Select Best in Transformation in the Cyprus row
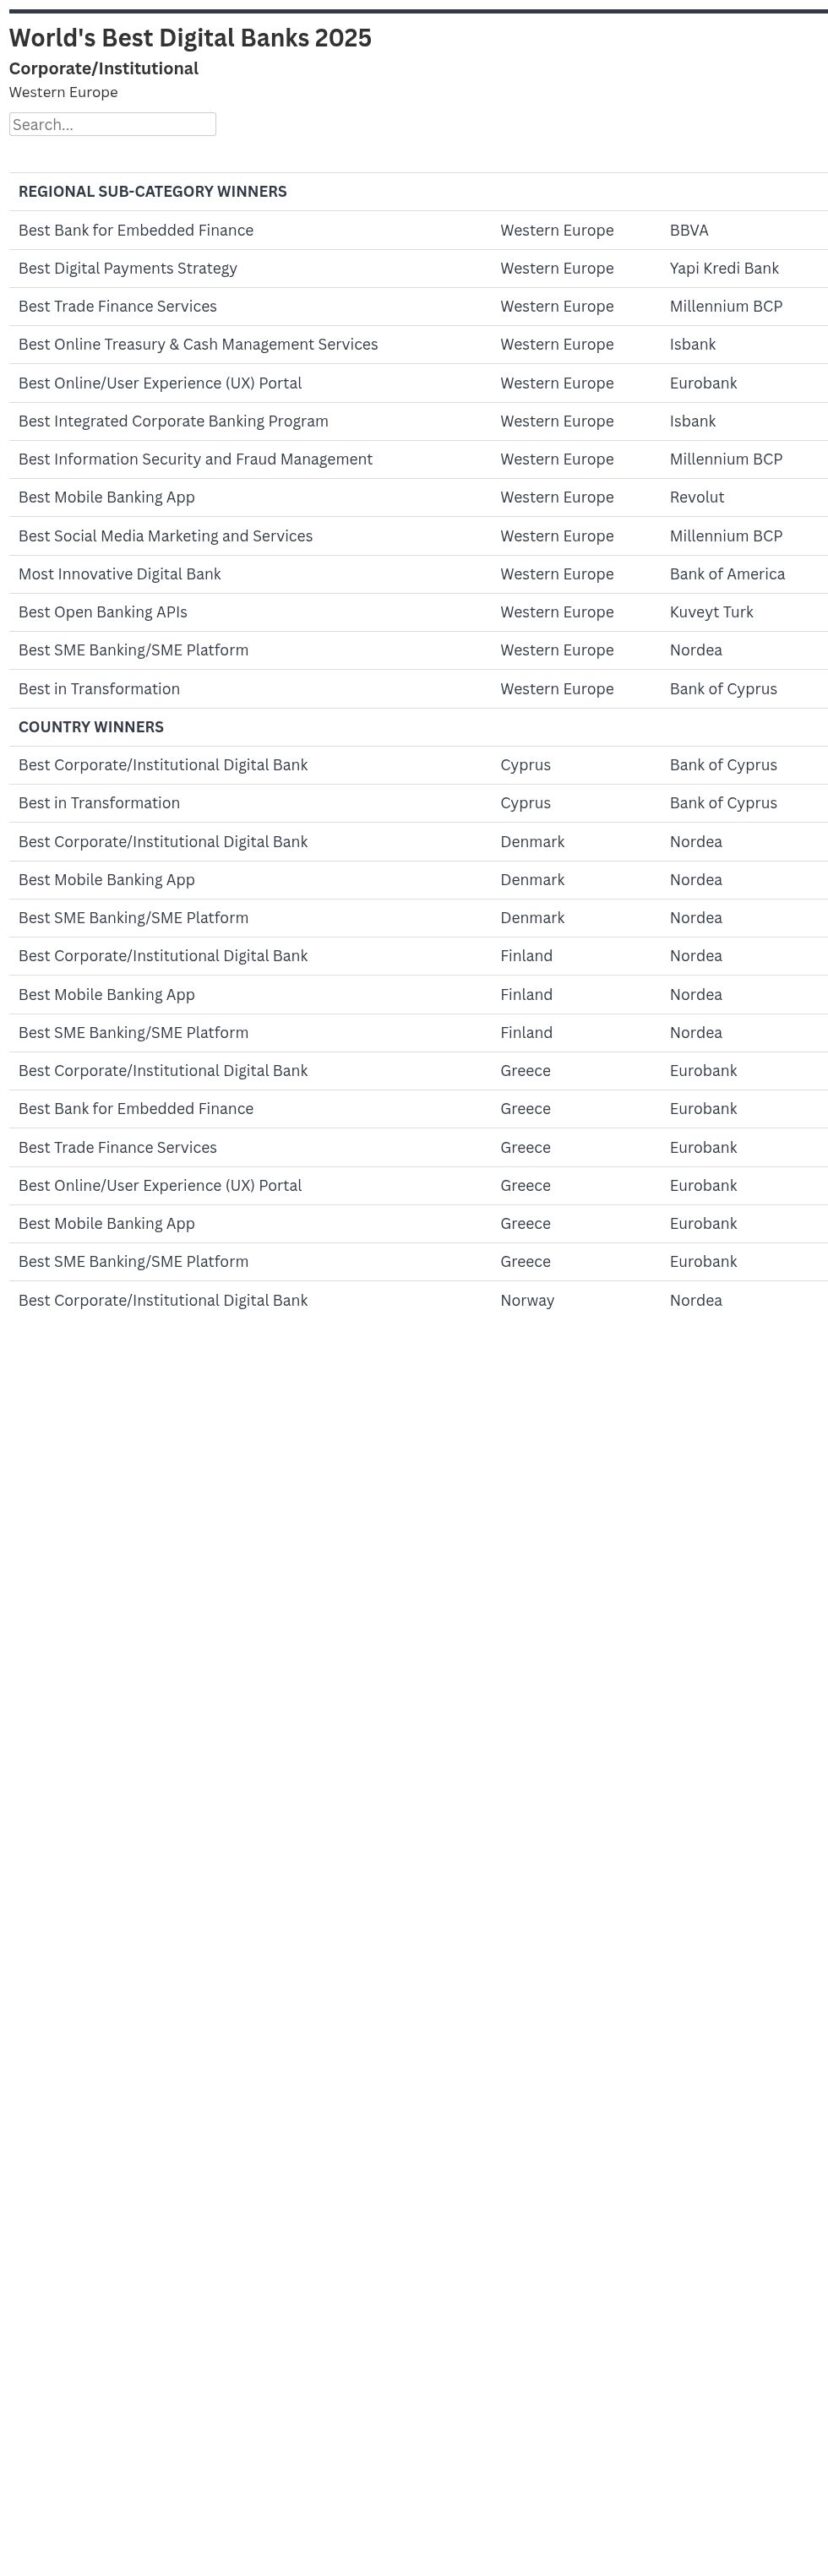The width and height of the screenshot is (828, 2560). tap(99, 803)
